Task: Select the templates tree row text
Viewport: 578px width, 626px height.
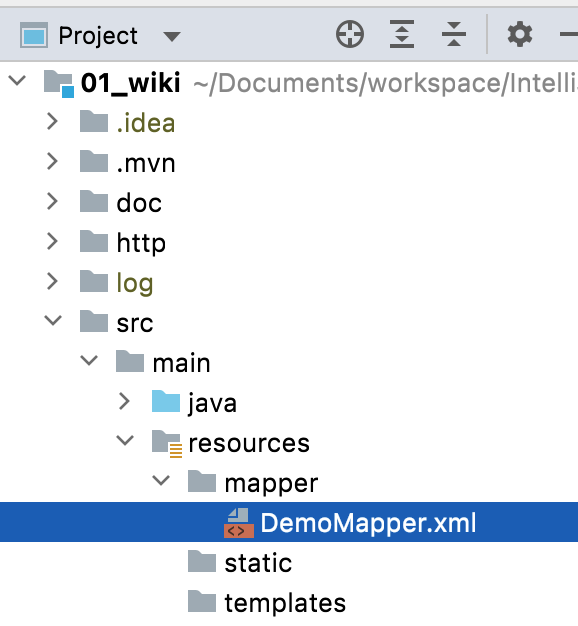Action: pos(285,603)
